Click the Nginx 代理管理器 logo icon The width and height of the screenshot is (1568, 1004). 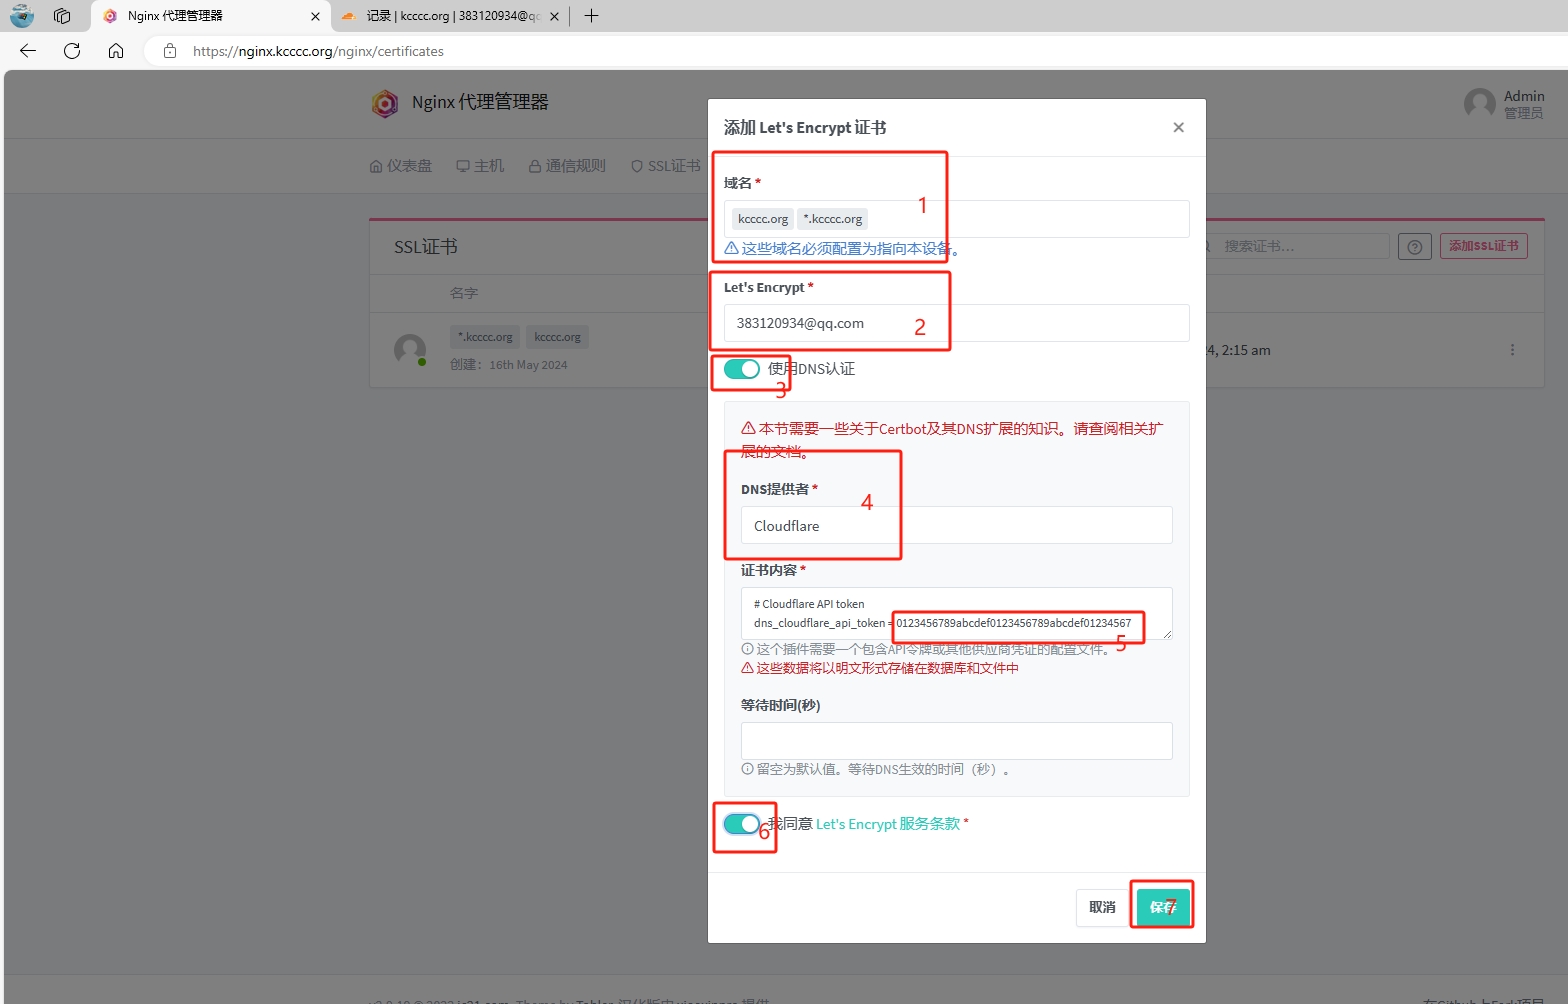[385, 103]
